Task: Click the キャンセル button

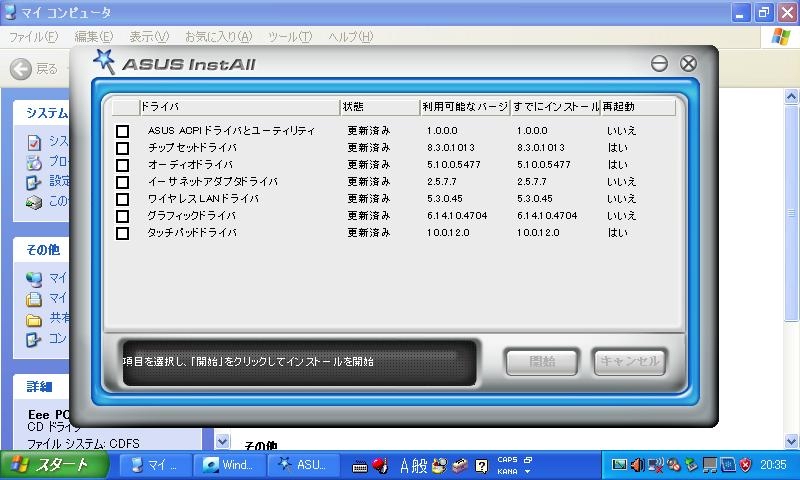Action: [x=630, y=362]
